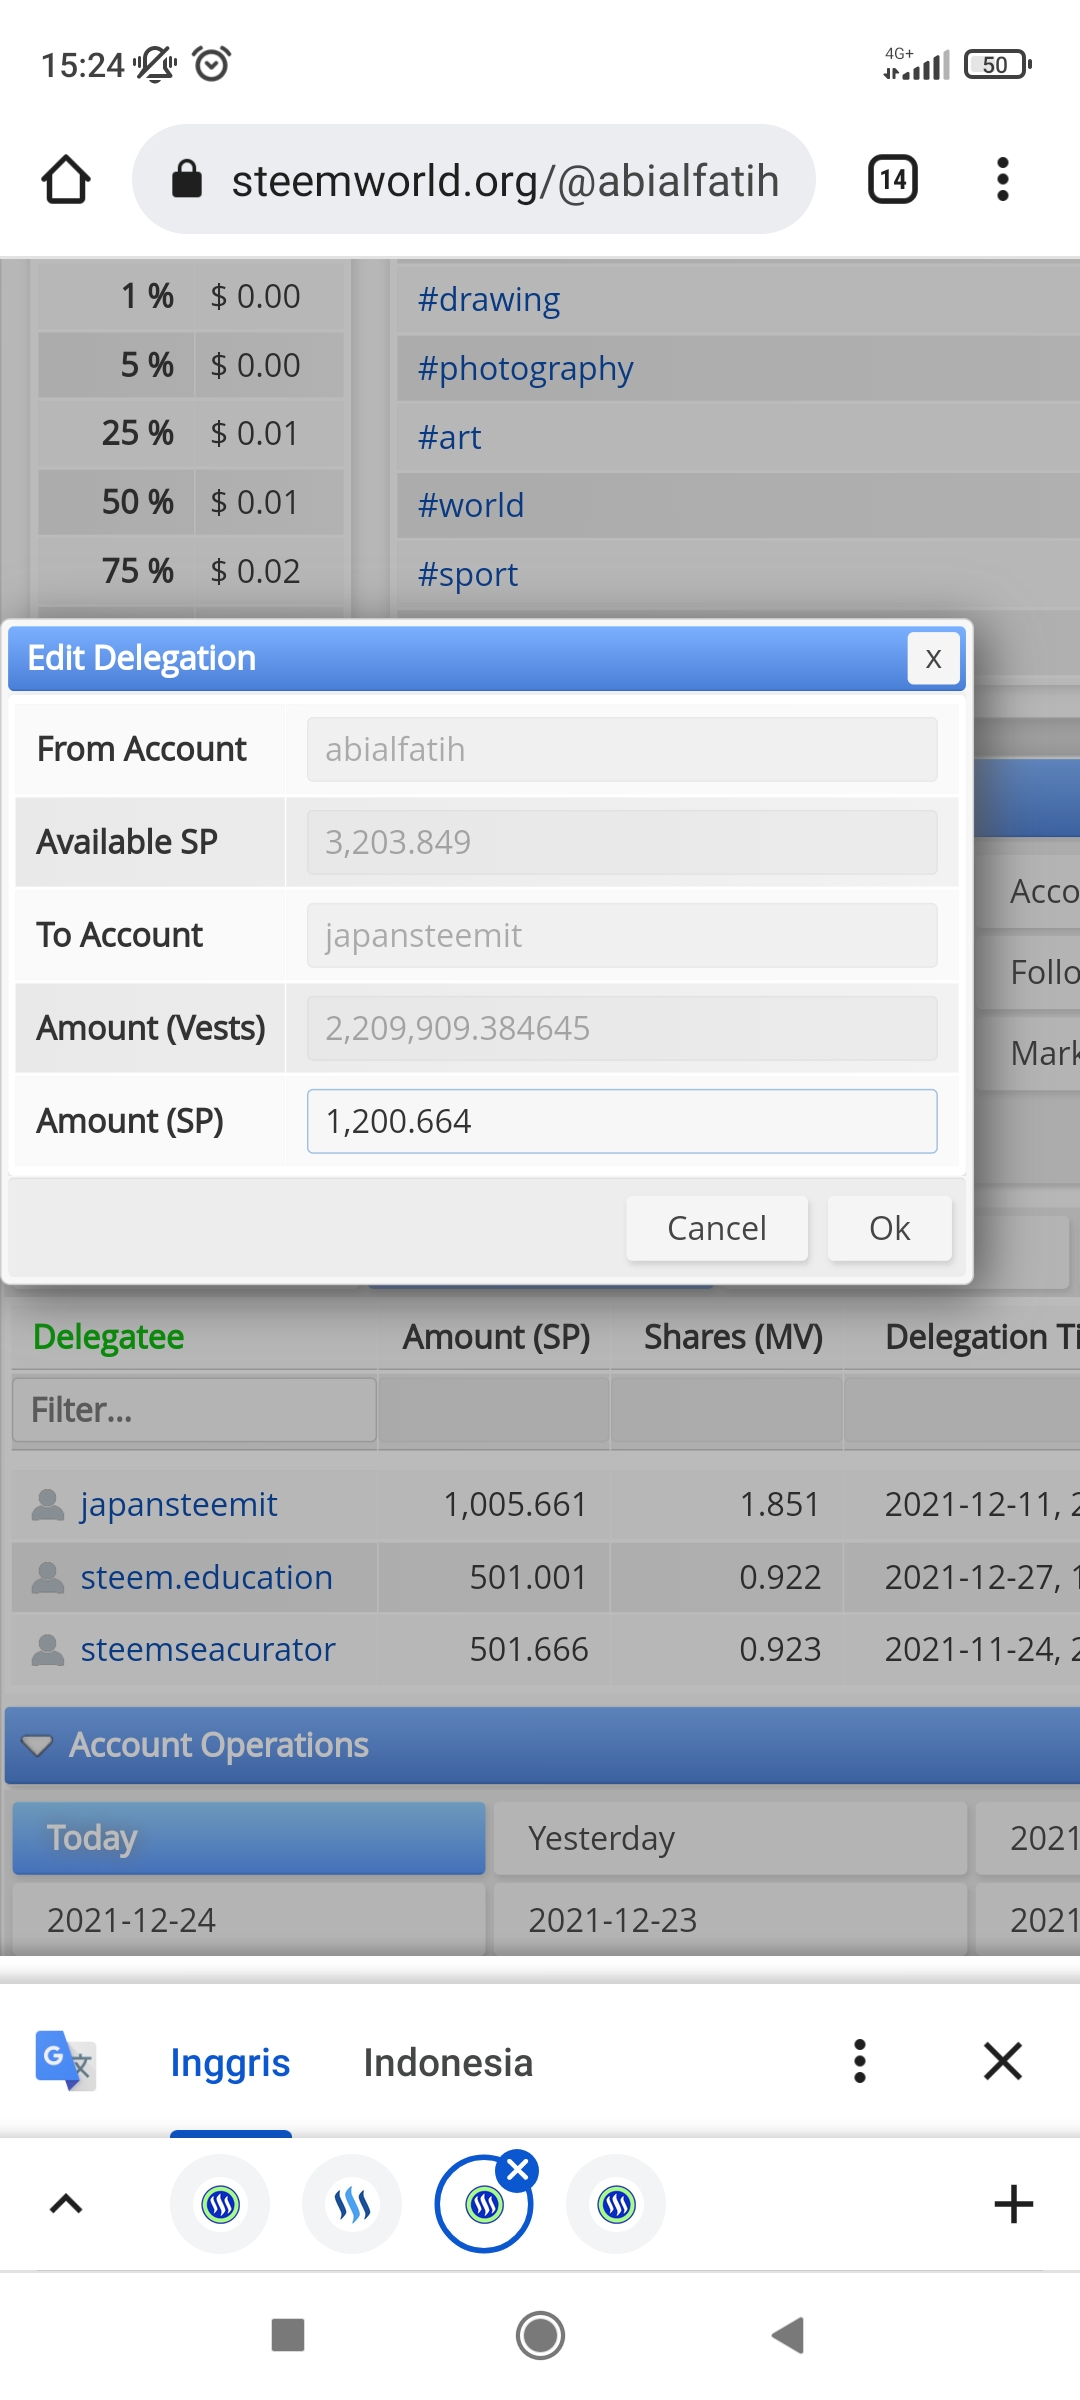Switch to the fourth Steem tab thumbnail
Image resolution: width=1080 pixels, height=2400 pixels.
(616, 2204)
